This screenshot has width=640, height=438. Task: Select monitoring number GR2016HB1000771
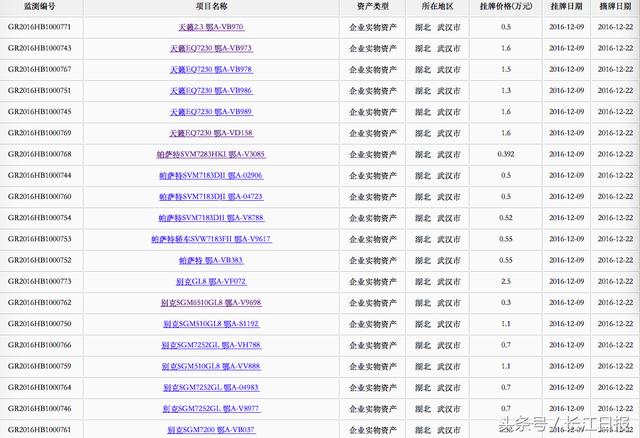pyautogui.click(x=40, y=27)
